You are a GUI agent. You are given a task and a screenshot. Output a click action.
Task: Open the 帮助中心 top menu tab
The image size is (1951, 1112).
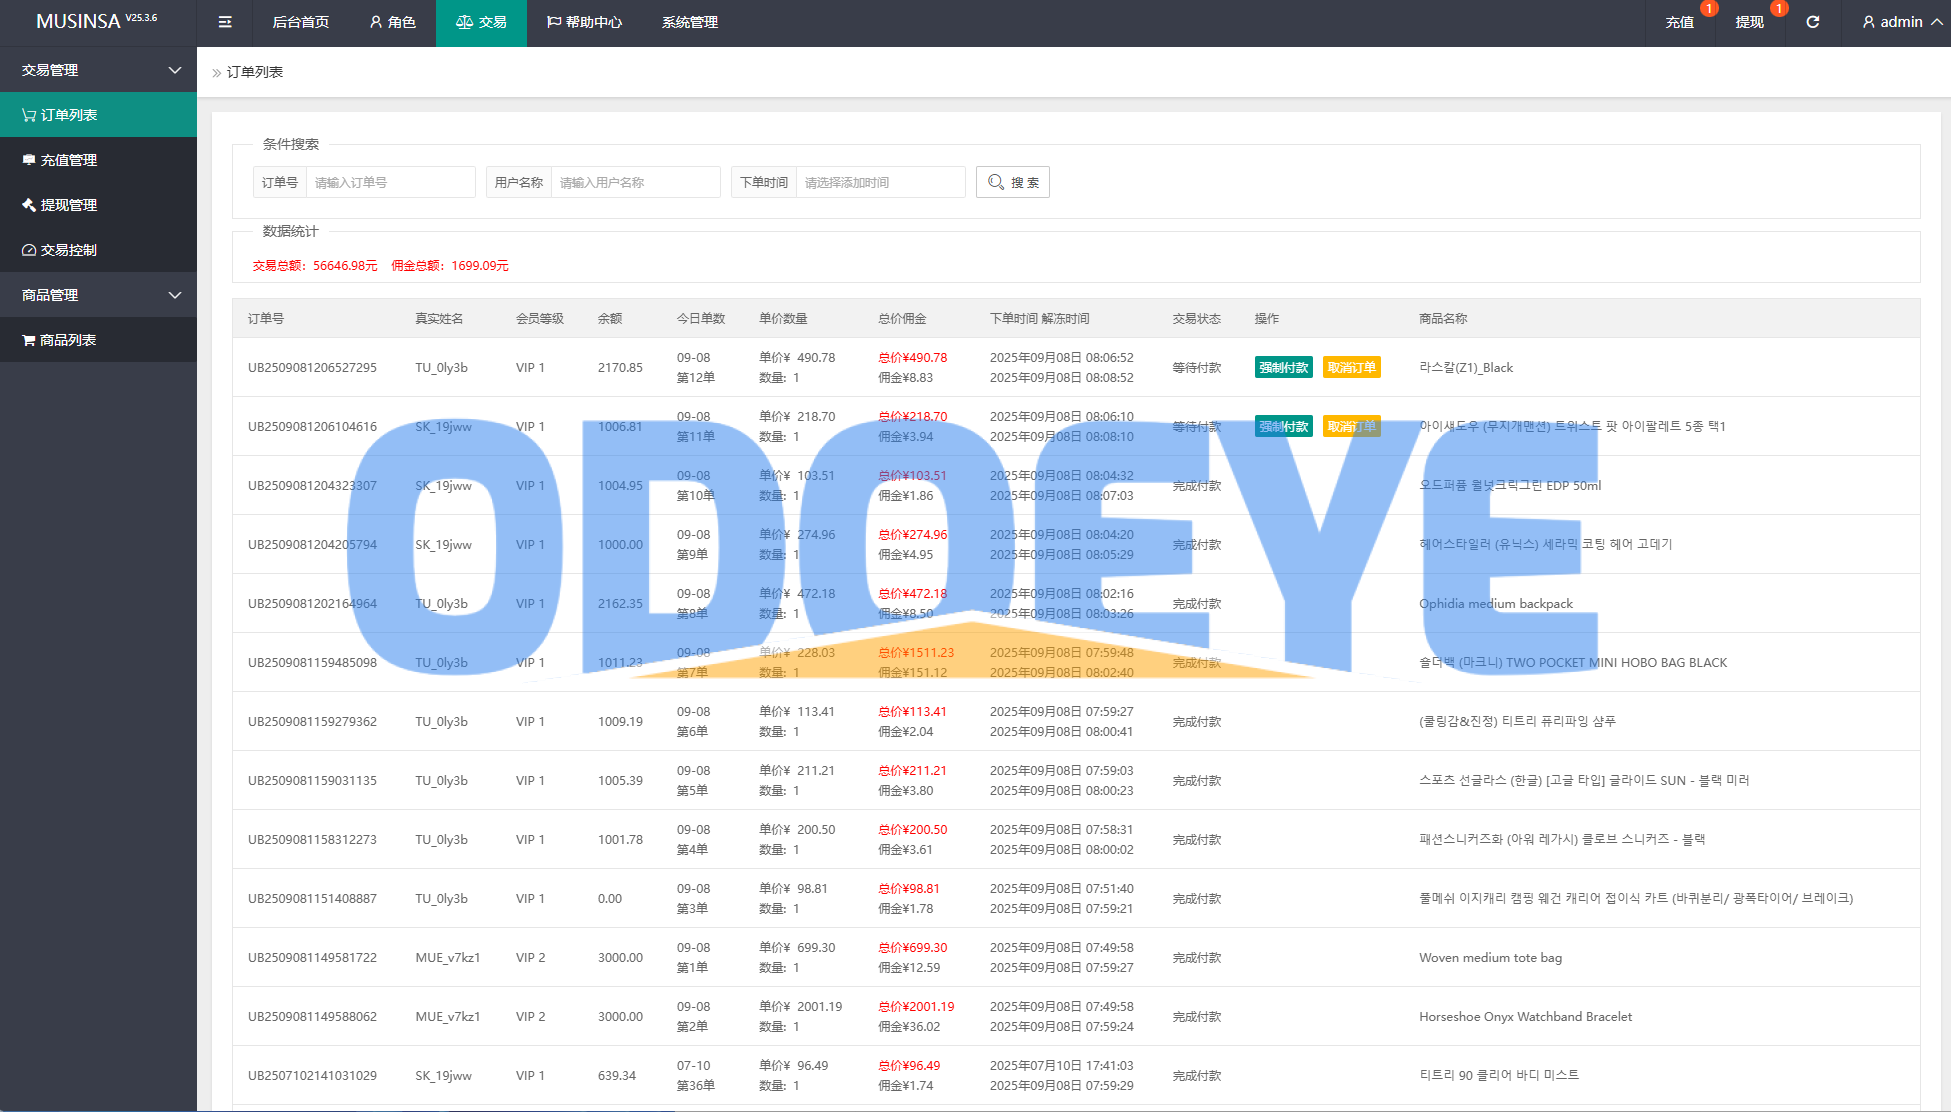pyautogui.click(x=584, y=22)
